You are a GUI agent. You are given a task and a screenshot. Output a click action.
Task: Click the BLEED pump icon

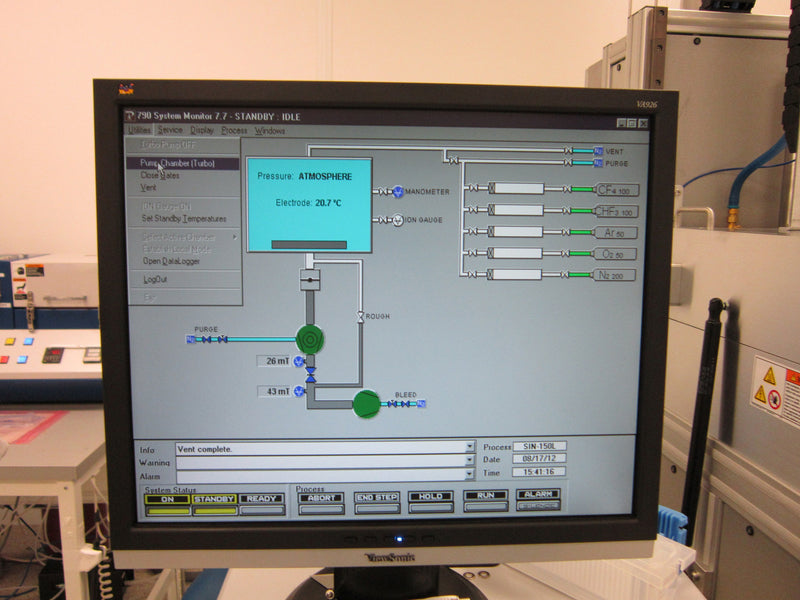368,403
